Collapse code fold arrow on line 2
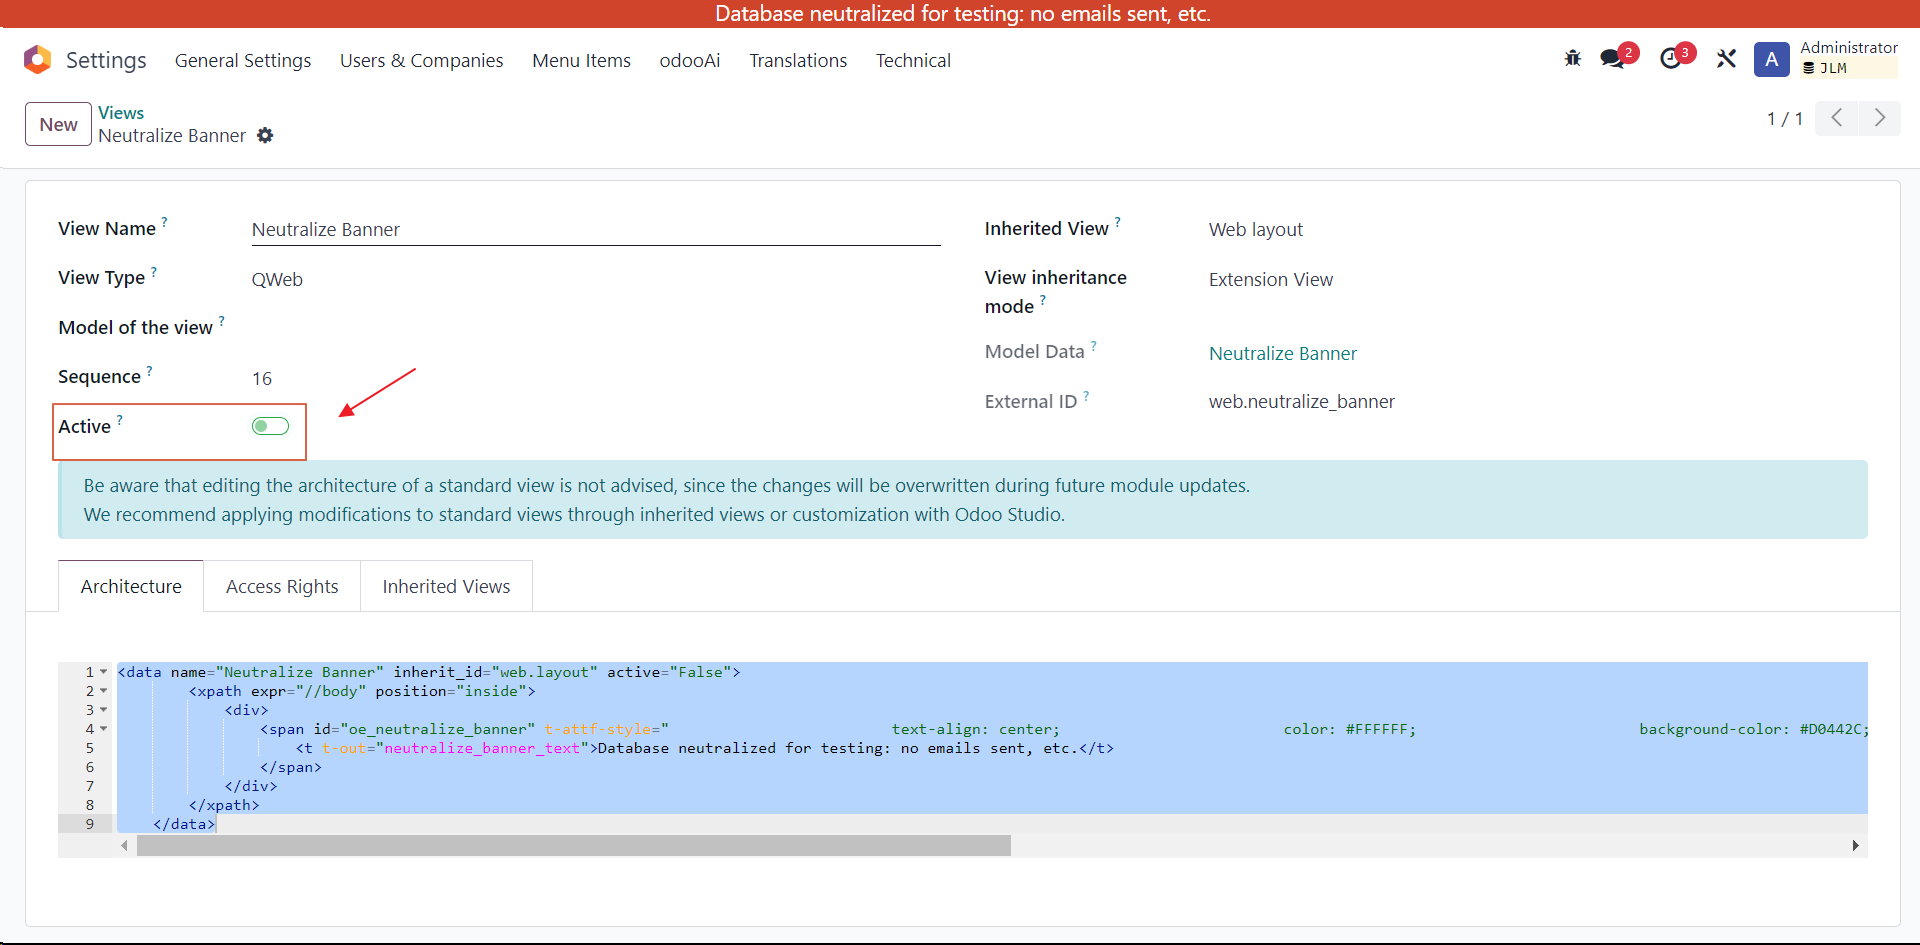This screenshot has height=945, width=1920. click(104, 691)
